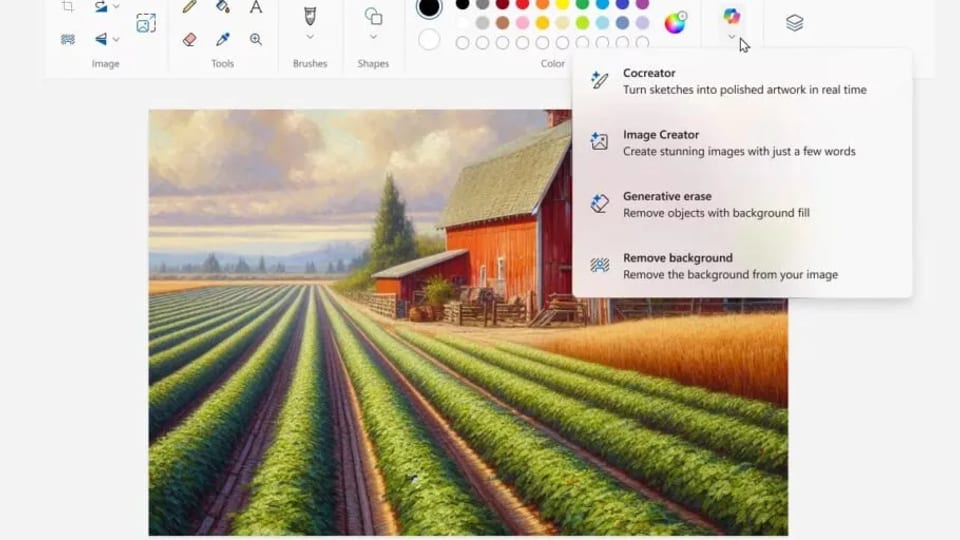960x540 pixels.
Task: Select the Eraser tool
Action: (x=190, y=40)
